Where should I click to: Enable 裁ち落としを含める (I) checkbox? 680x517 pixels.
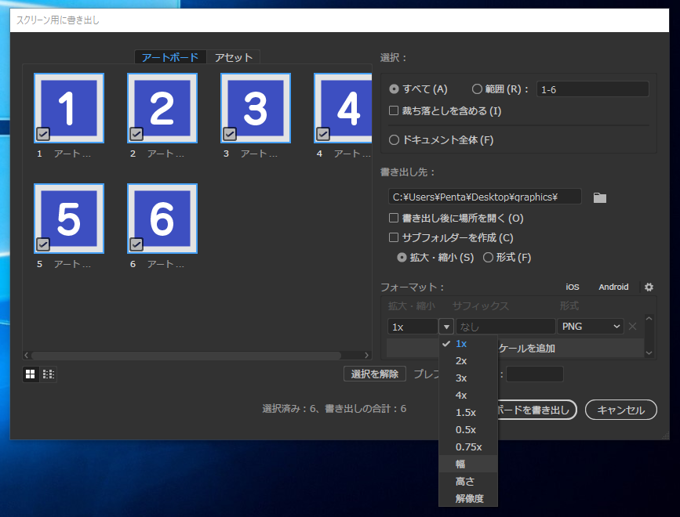pos(394,111)
